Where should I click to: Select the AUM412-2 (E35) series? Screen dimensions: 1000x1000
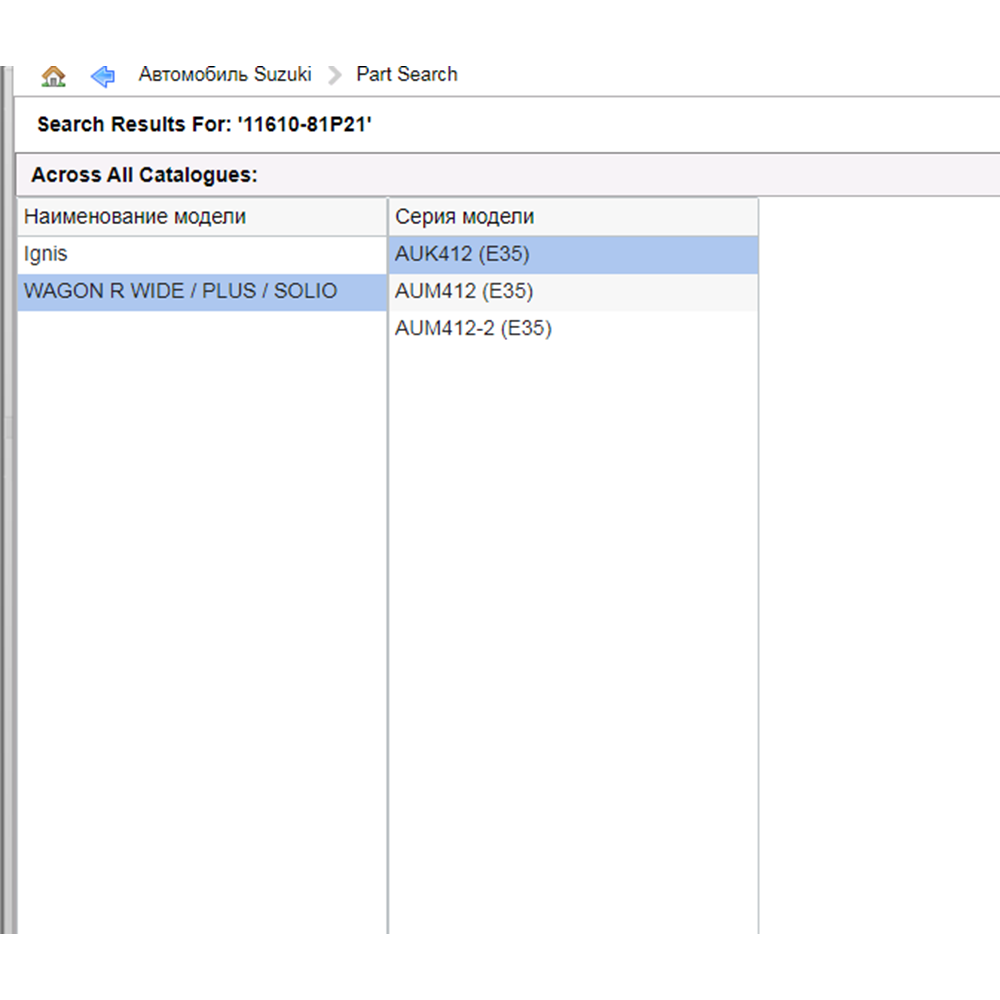point(573,328)
